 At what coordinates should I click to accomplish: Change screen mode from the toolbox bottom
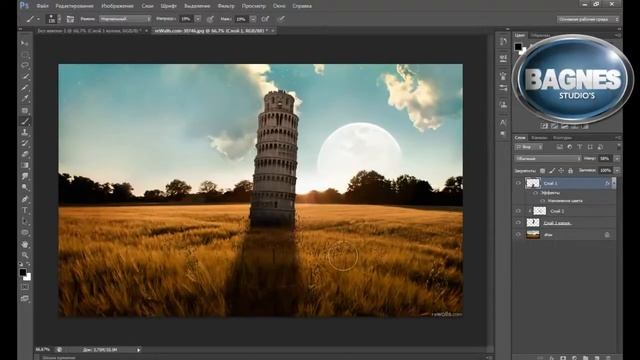[x=25, y=298]
